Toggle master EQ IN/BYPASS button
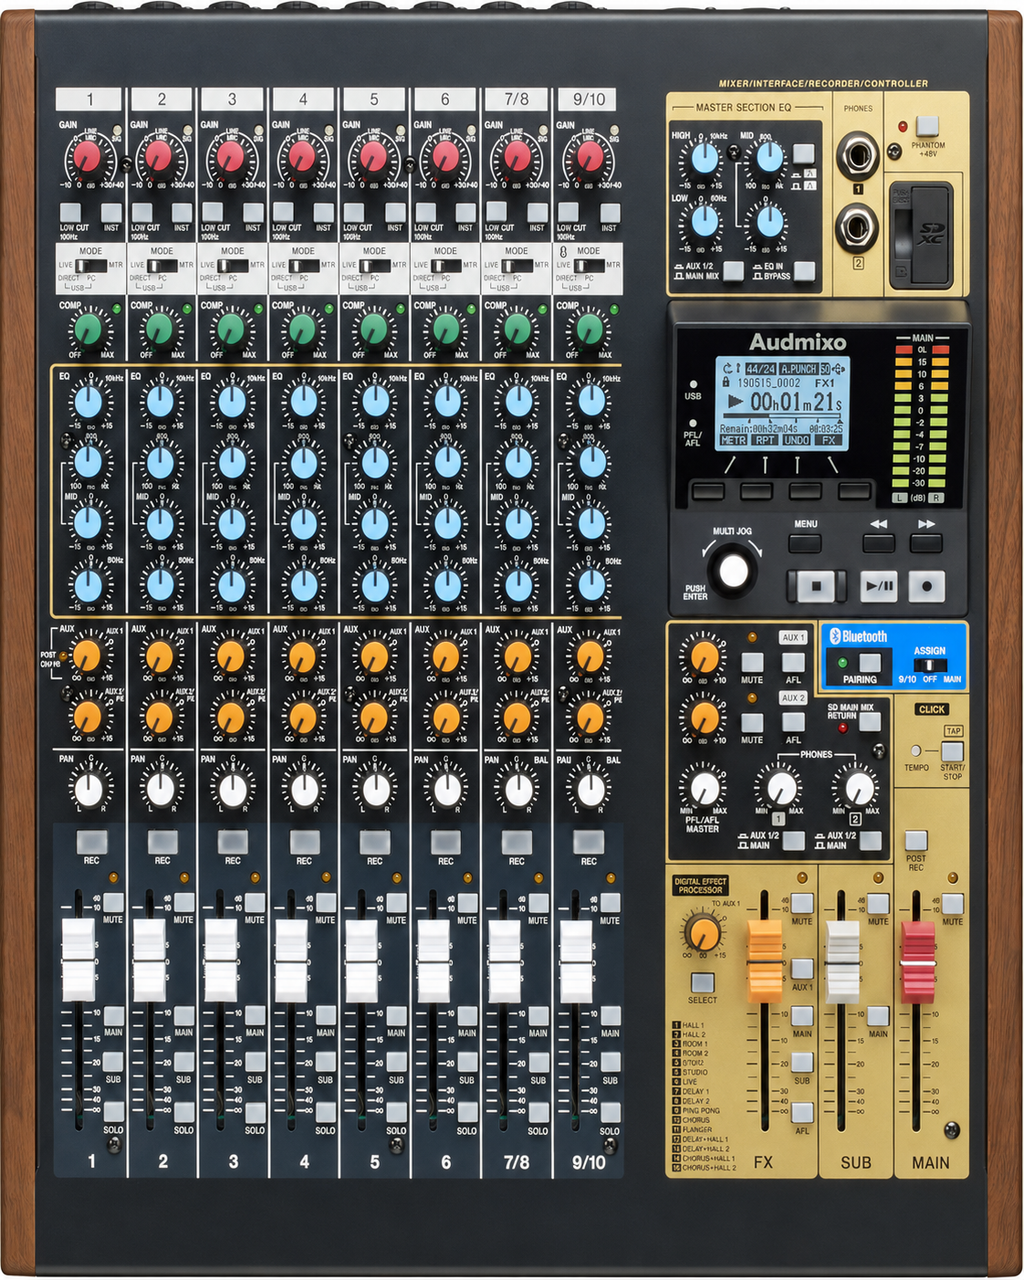The image size is (1024, 1280). pos(804,270)
